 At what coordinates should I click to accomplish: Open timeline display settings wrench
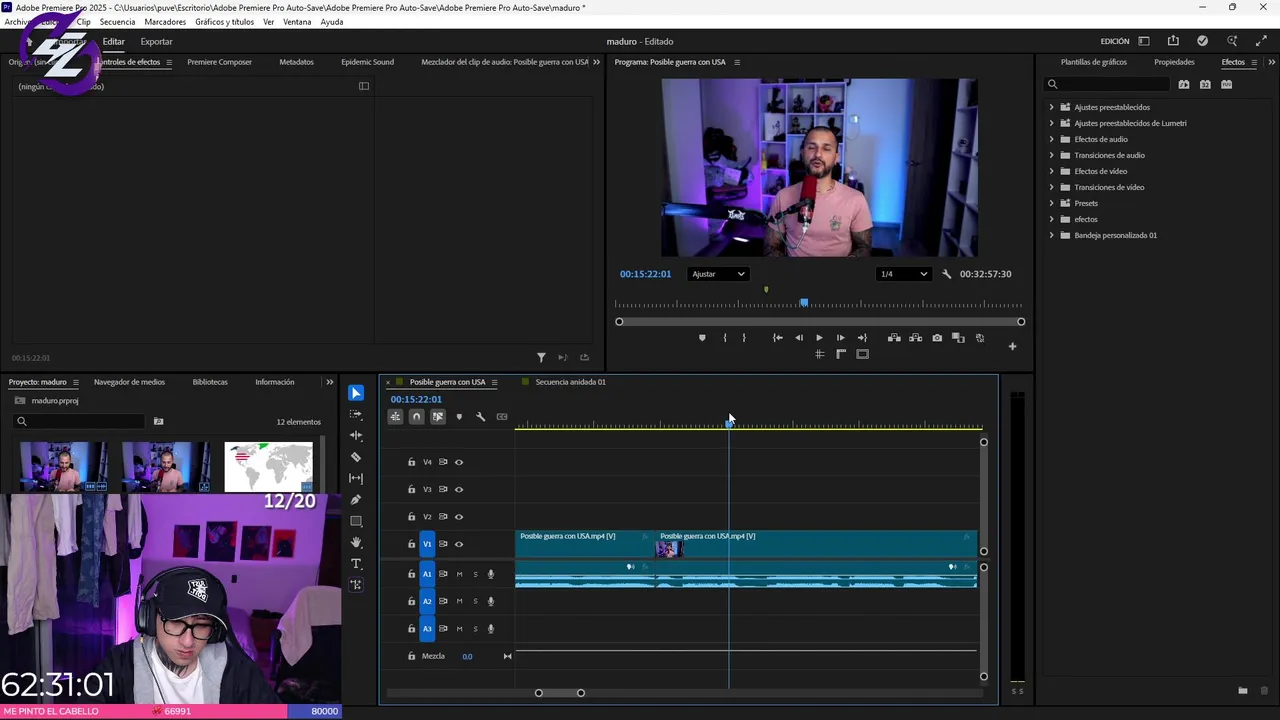480,417
